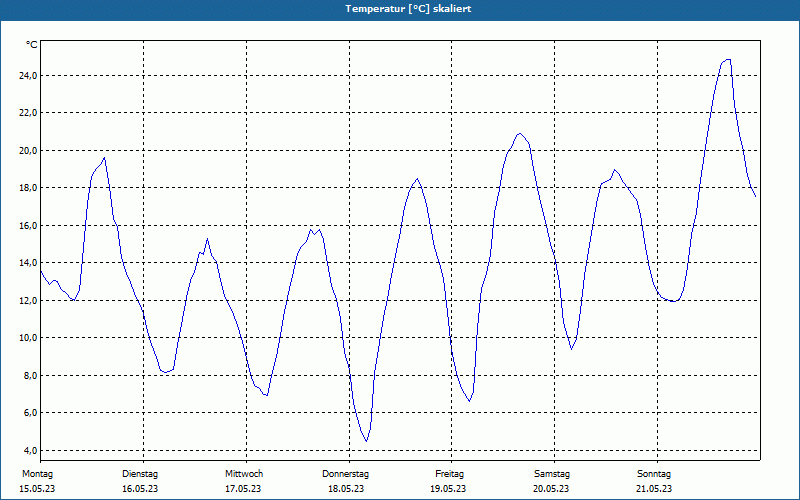
Task: Click the date 18.05.23
Action: point(346,489)
